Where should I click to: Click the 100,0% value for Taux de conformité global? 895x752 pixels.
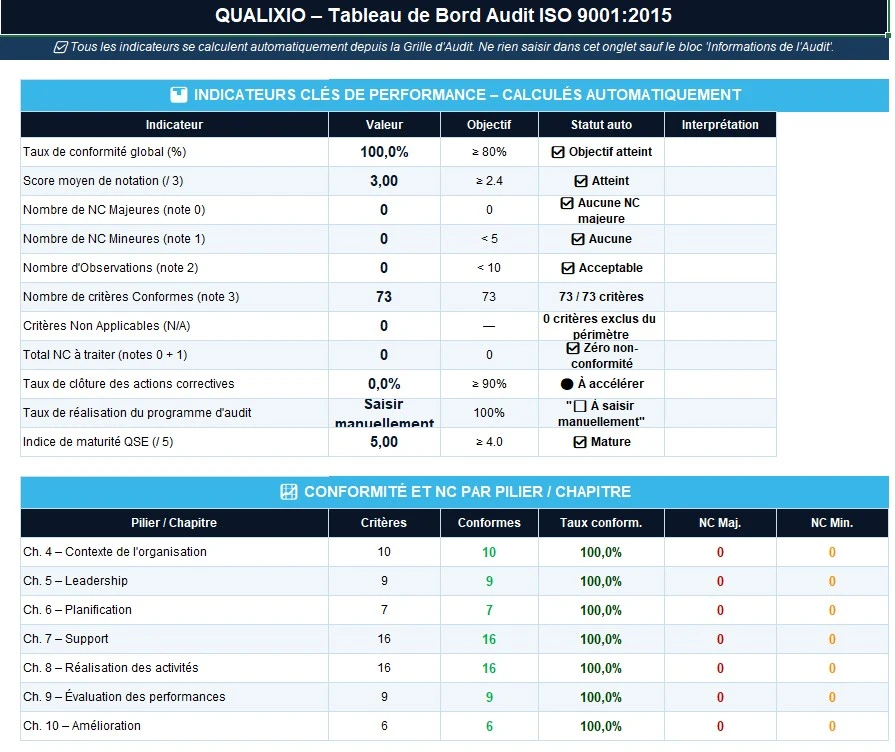[384, 152]
